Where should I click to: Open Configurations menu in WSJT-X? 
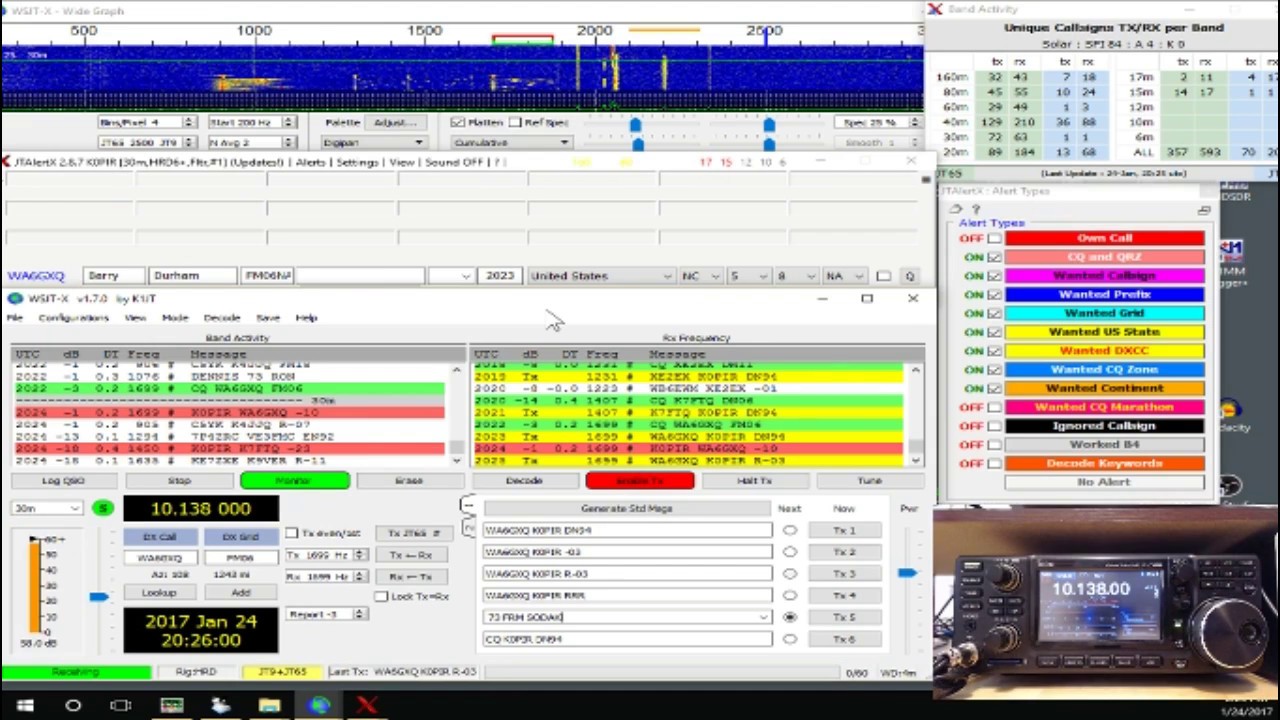73,318
